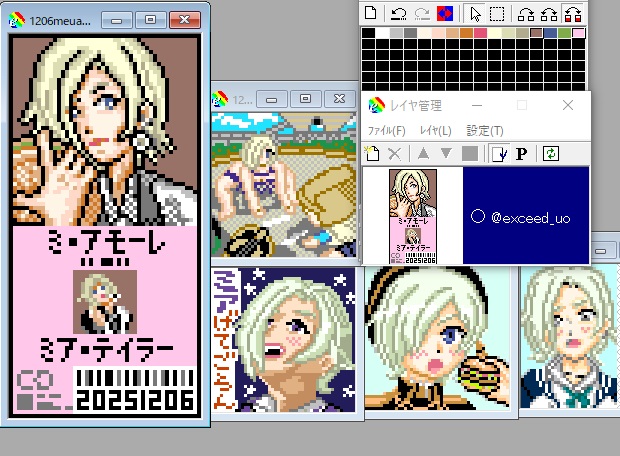Click the portrait canvas in the 1206meua... window

point(105,225)
